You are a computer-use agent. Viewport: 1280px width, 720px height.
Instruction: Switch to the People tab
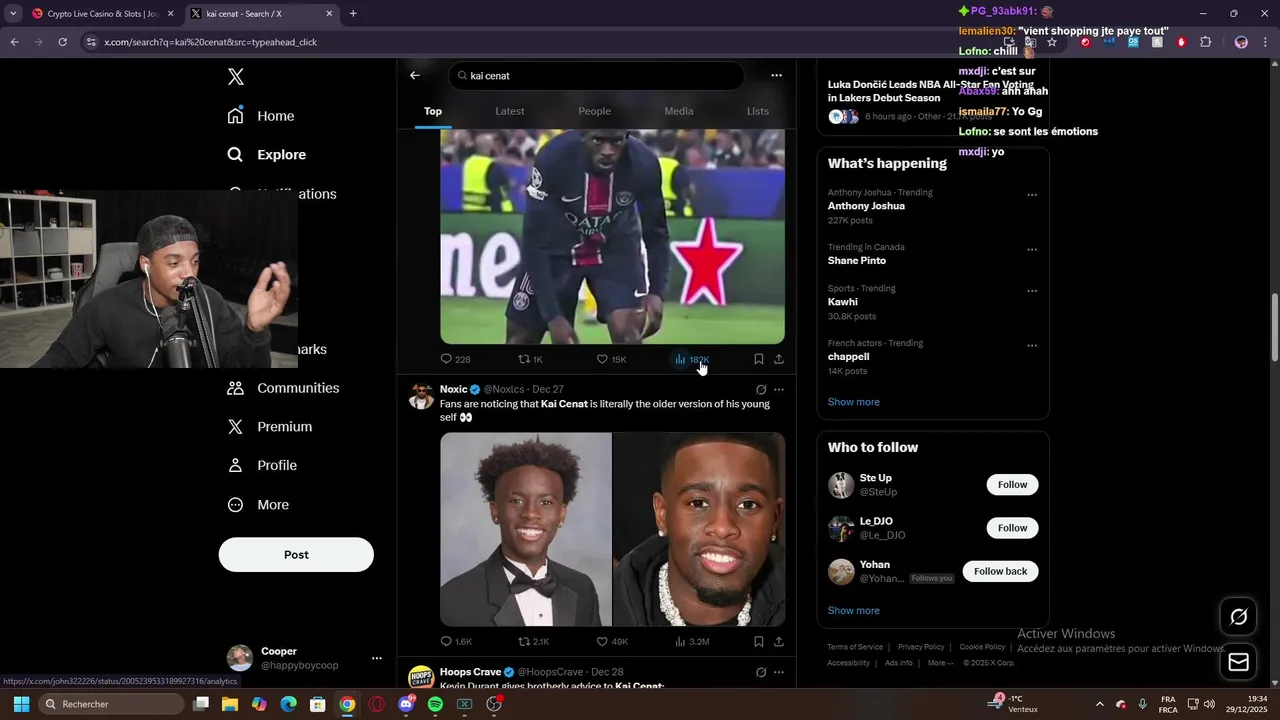click(x=594, y=111)
